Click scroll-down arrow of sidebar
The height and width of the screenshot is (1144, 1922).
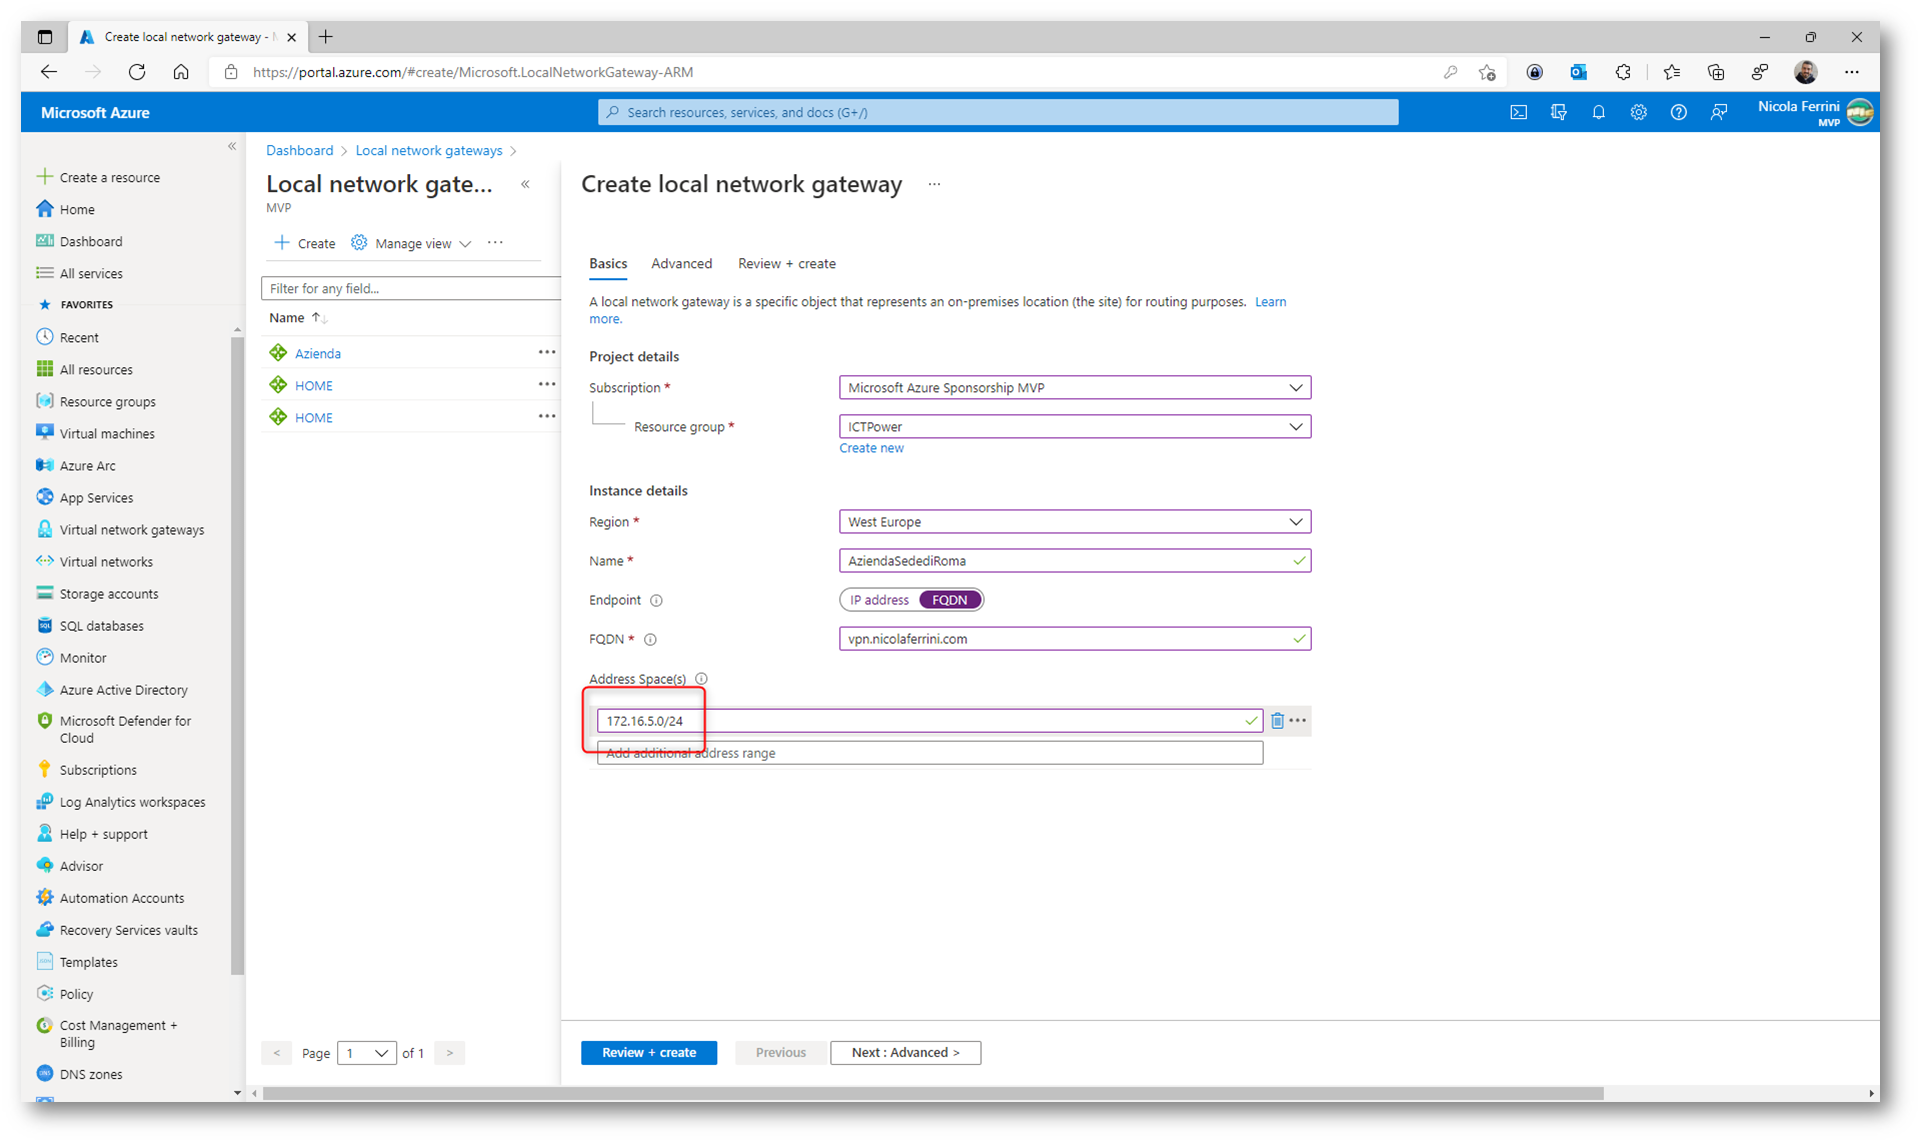[237, 1093]
